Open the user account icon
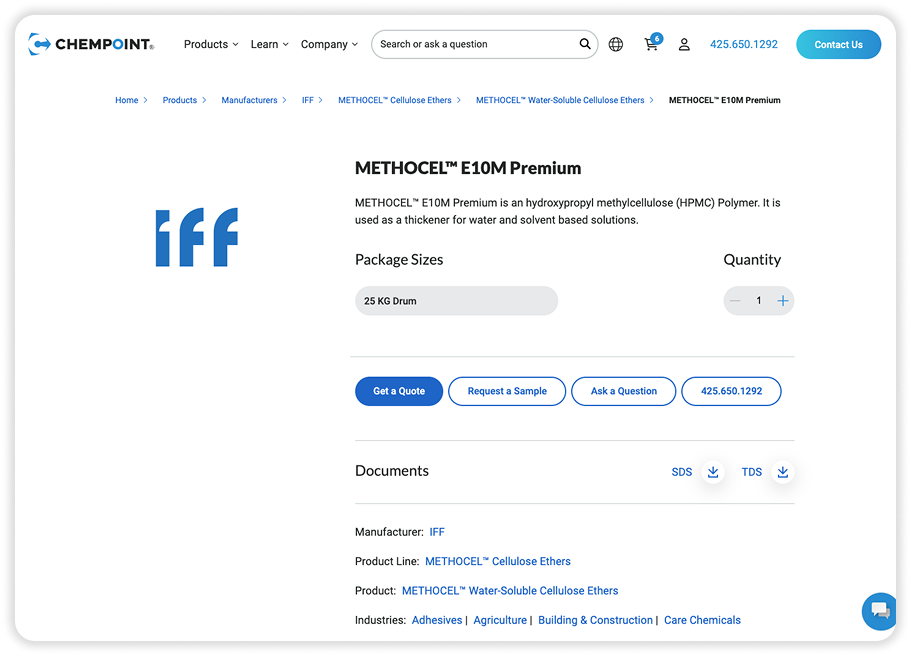 point(684,44)
